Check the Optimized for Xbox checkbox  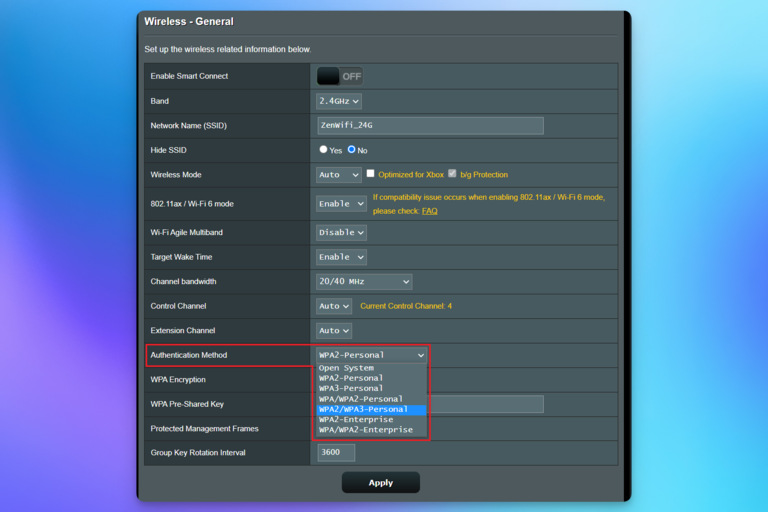(371, 173)
